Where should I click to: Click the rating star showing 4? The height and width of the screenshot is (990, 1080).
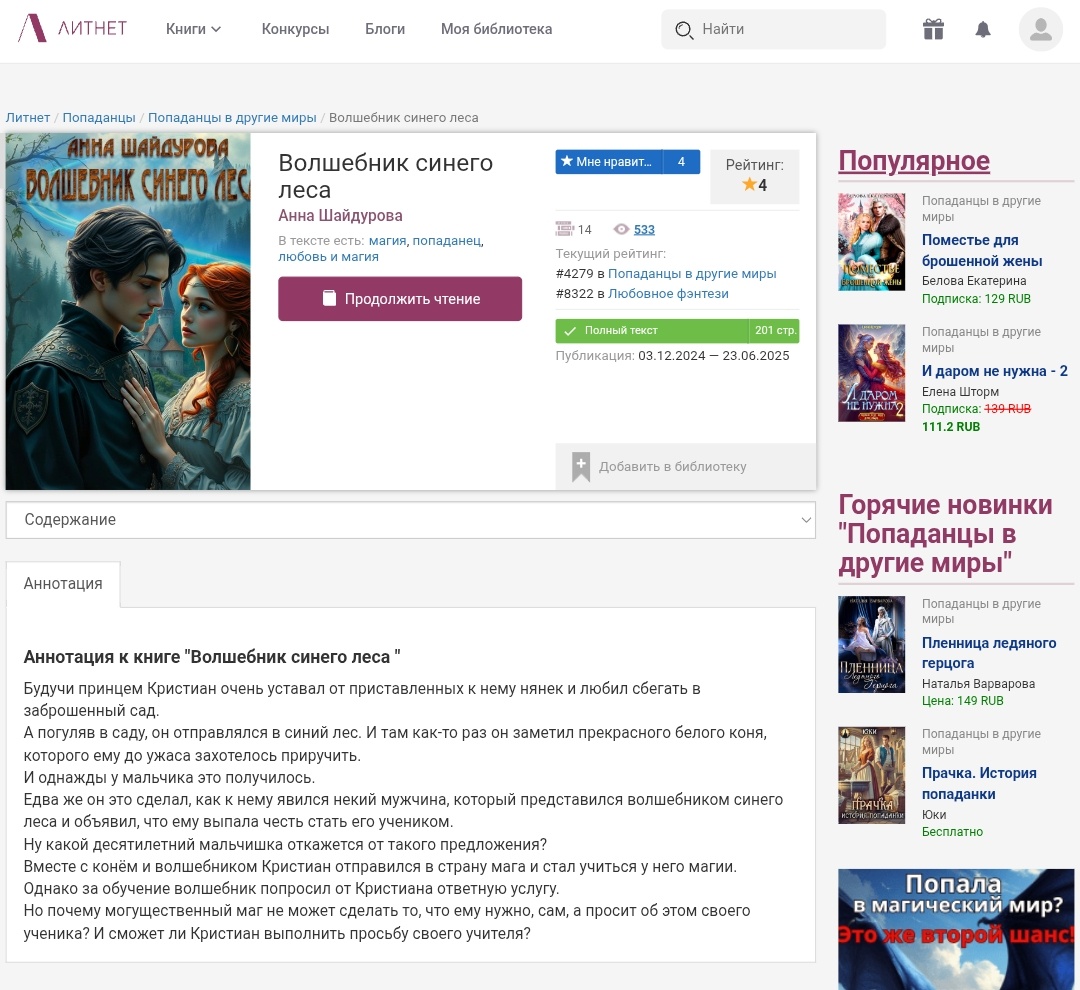pos(749,184)
